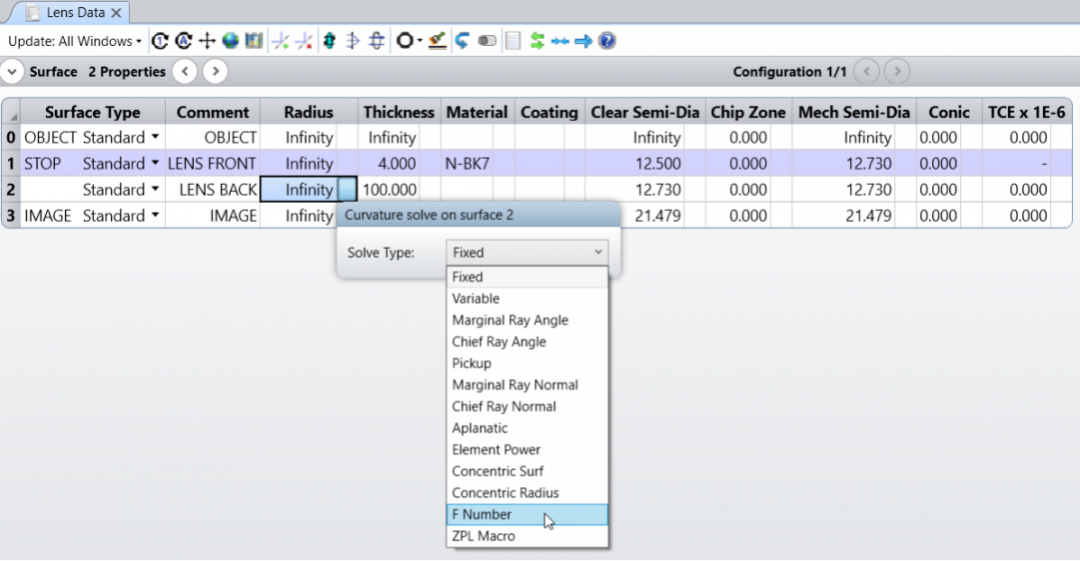Screen dimensions: 1080x561
Task: Click the black circle aperture icon
Action: point(405,41)
